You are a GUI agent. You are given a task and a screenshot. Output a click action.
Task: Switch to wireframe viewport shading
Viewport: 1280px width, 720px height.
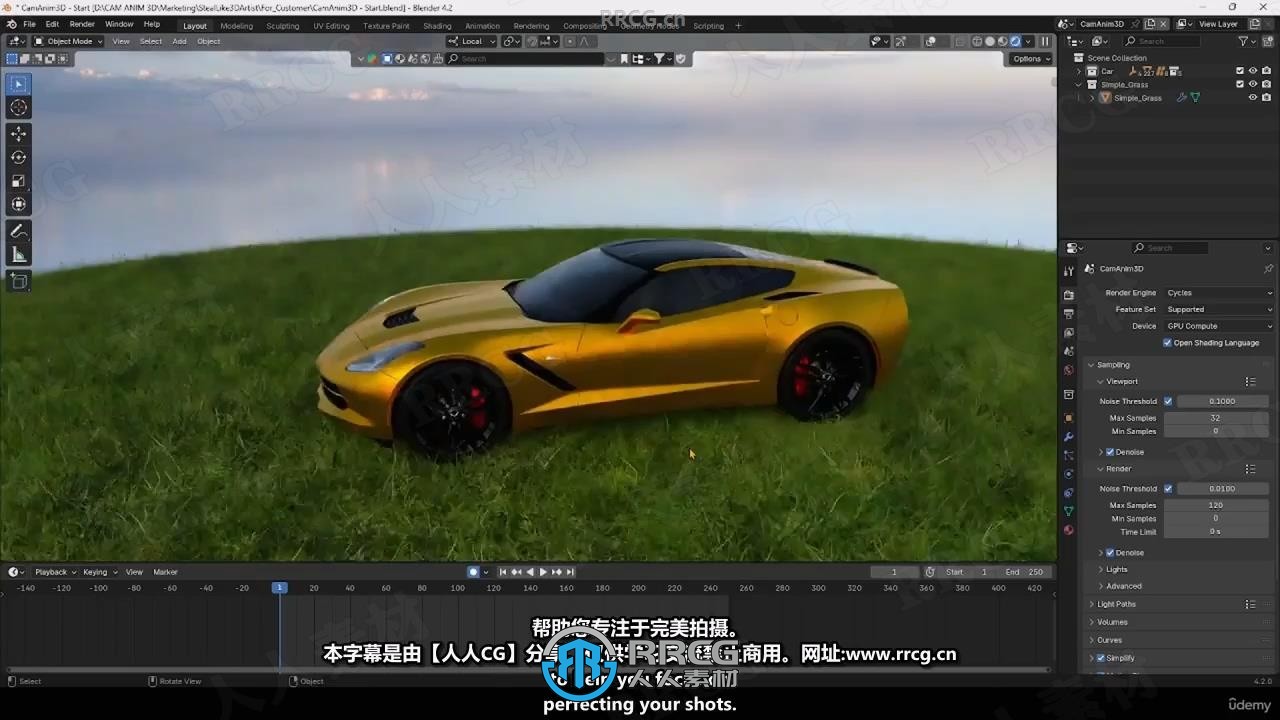(977, 42)
